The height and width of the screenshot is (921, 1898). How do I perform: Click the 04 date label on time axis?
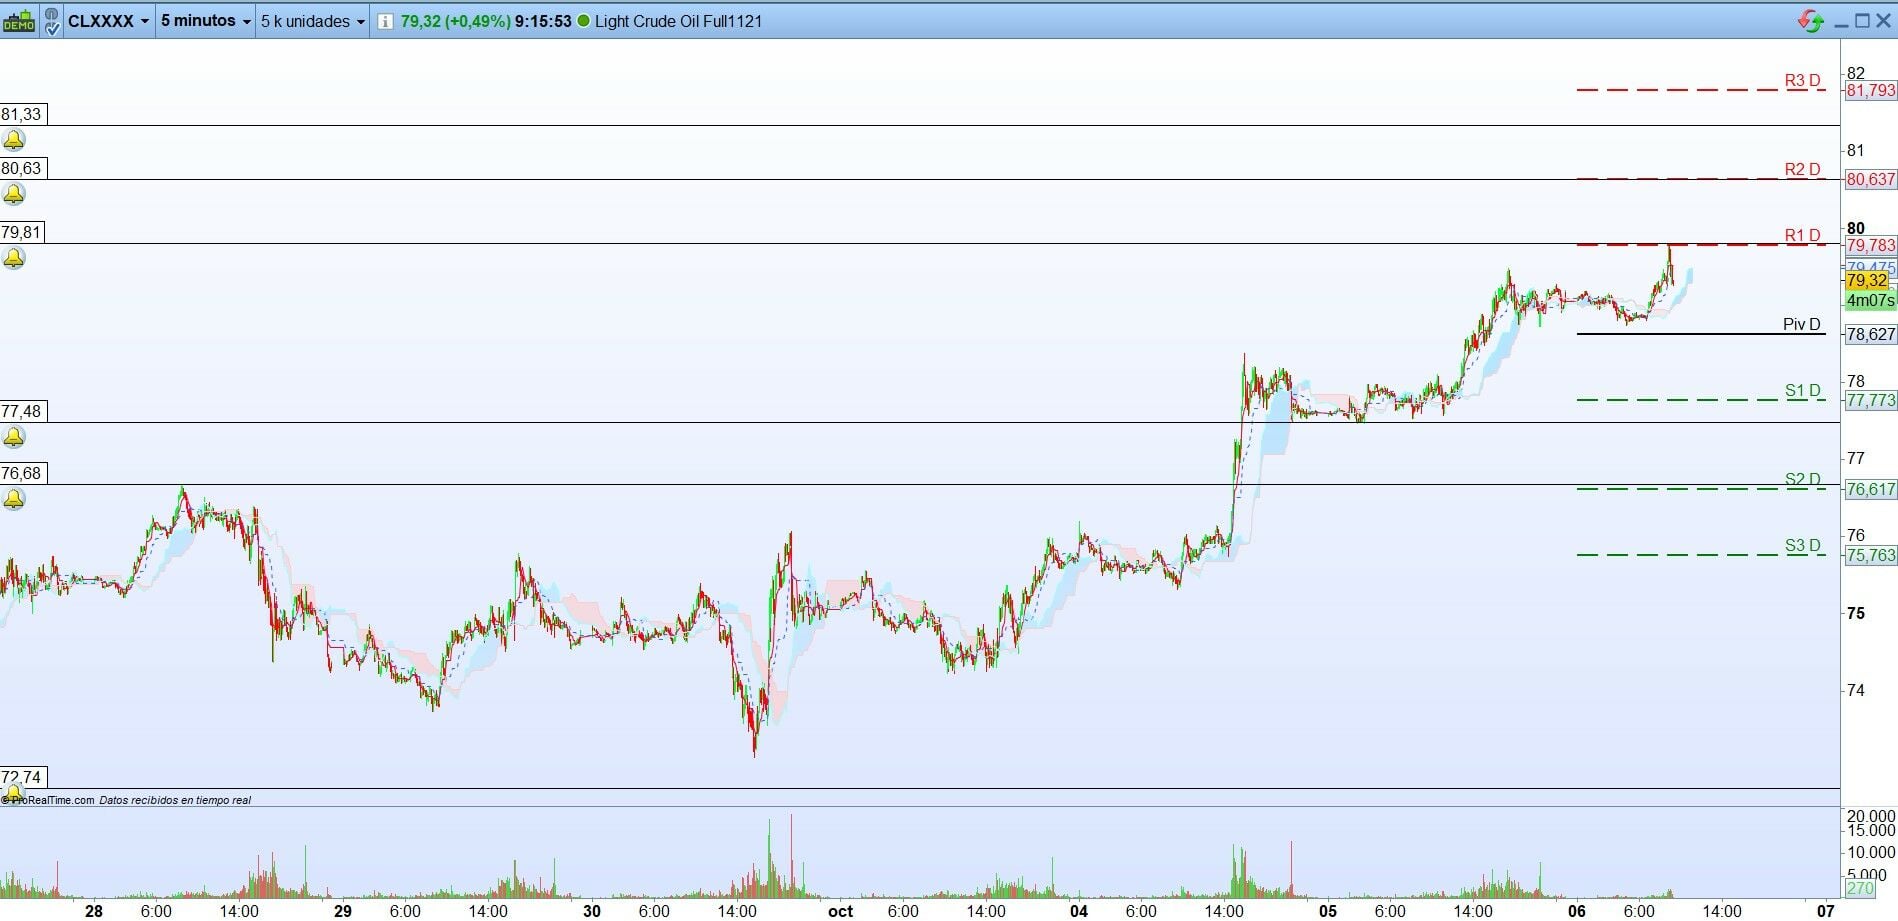click(x=1079, y=911)
